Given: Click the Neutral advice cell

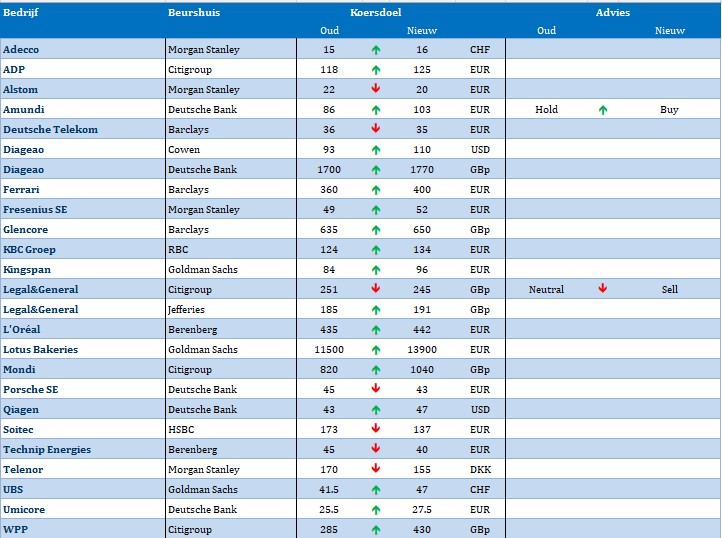Looking at the screenshot, I should pos(546,289).
